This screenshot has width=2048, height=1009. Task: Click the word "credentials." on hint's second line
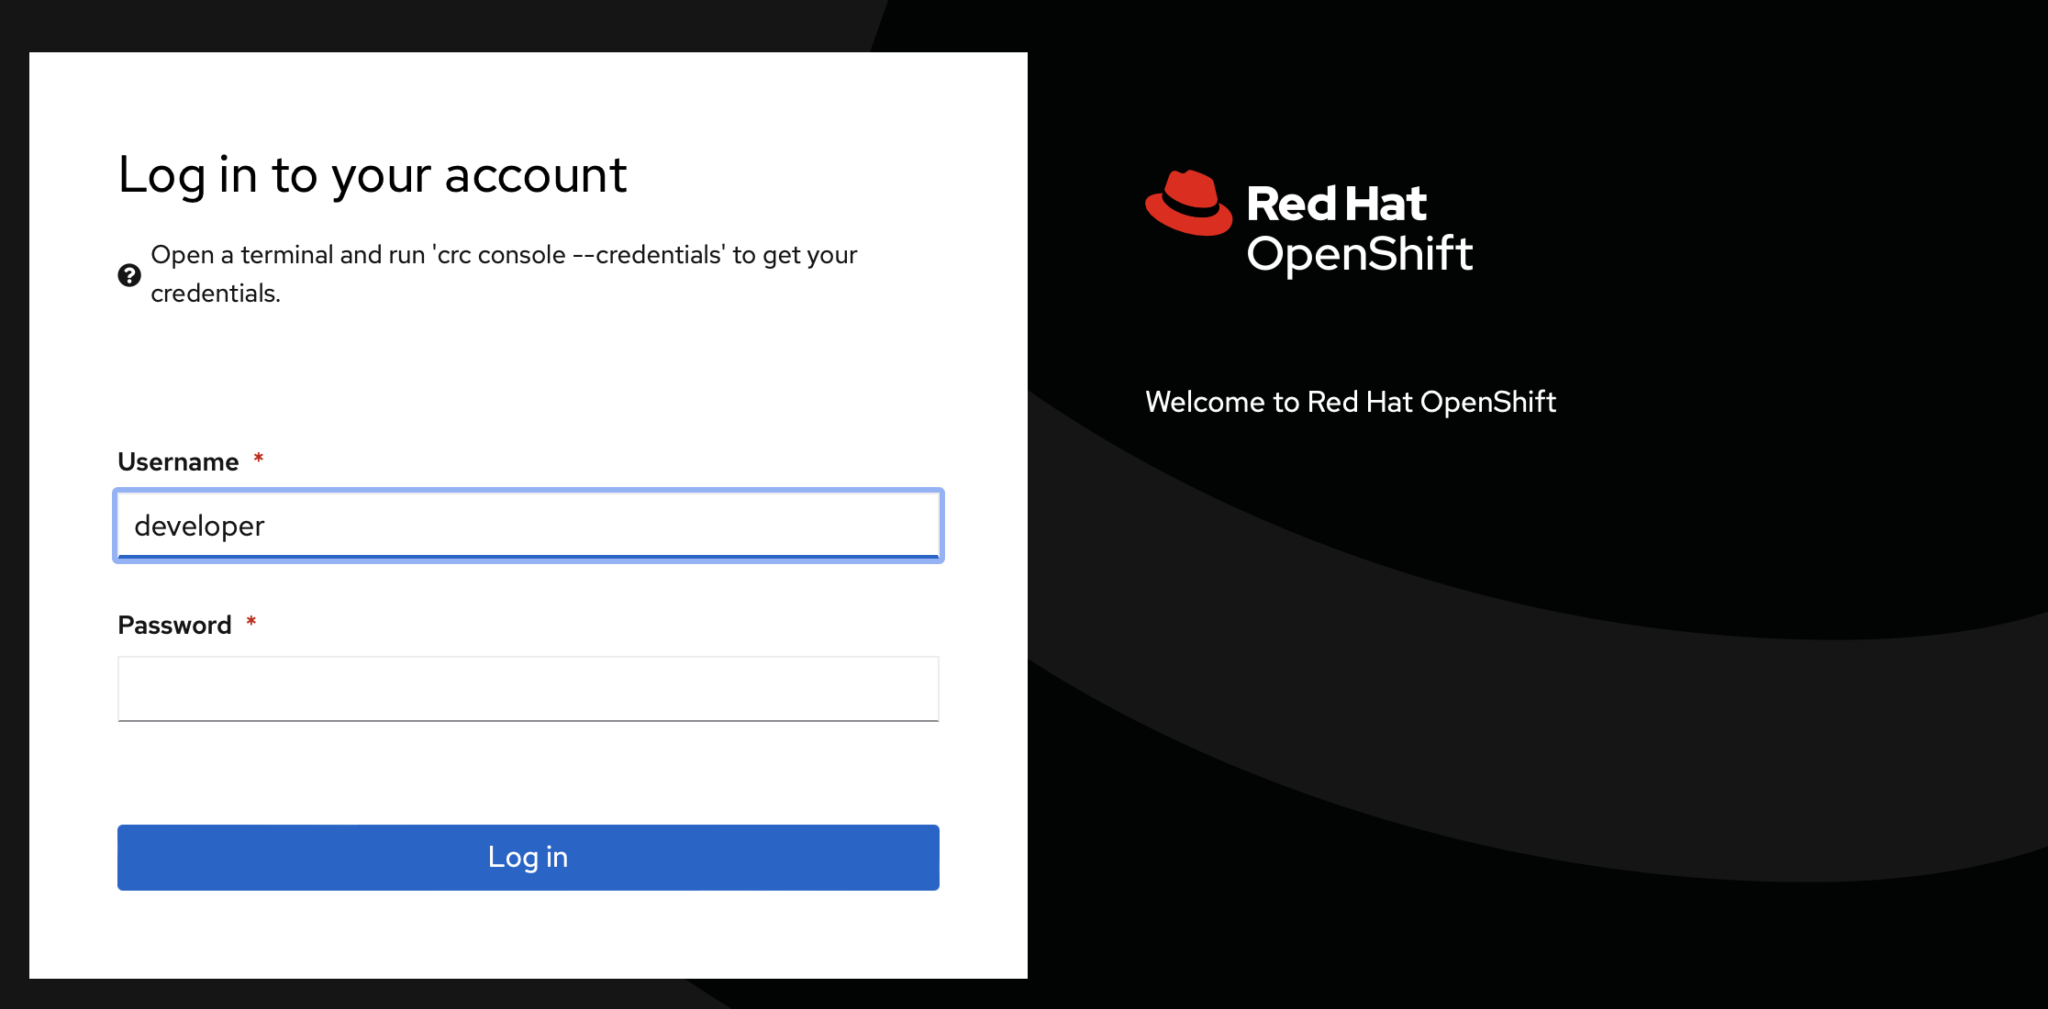coord(215,294)
